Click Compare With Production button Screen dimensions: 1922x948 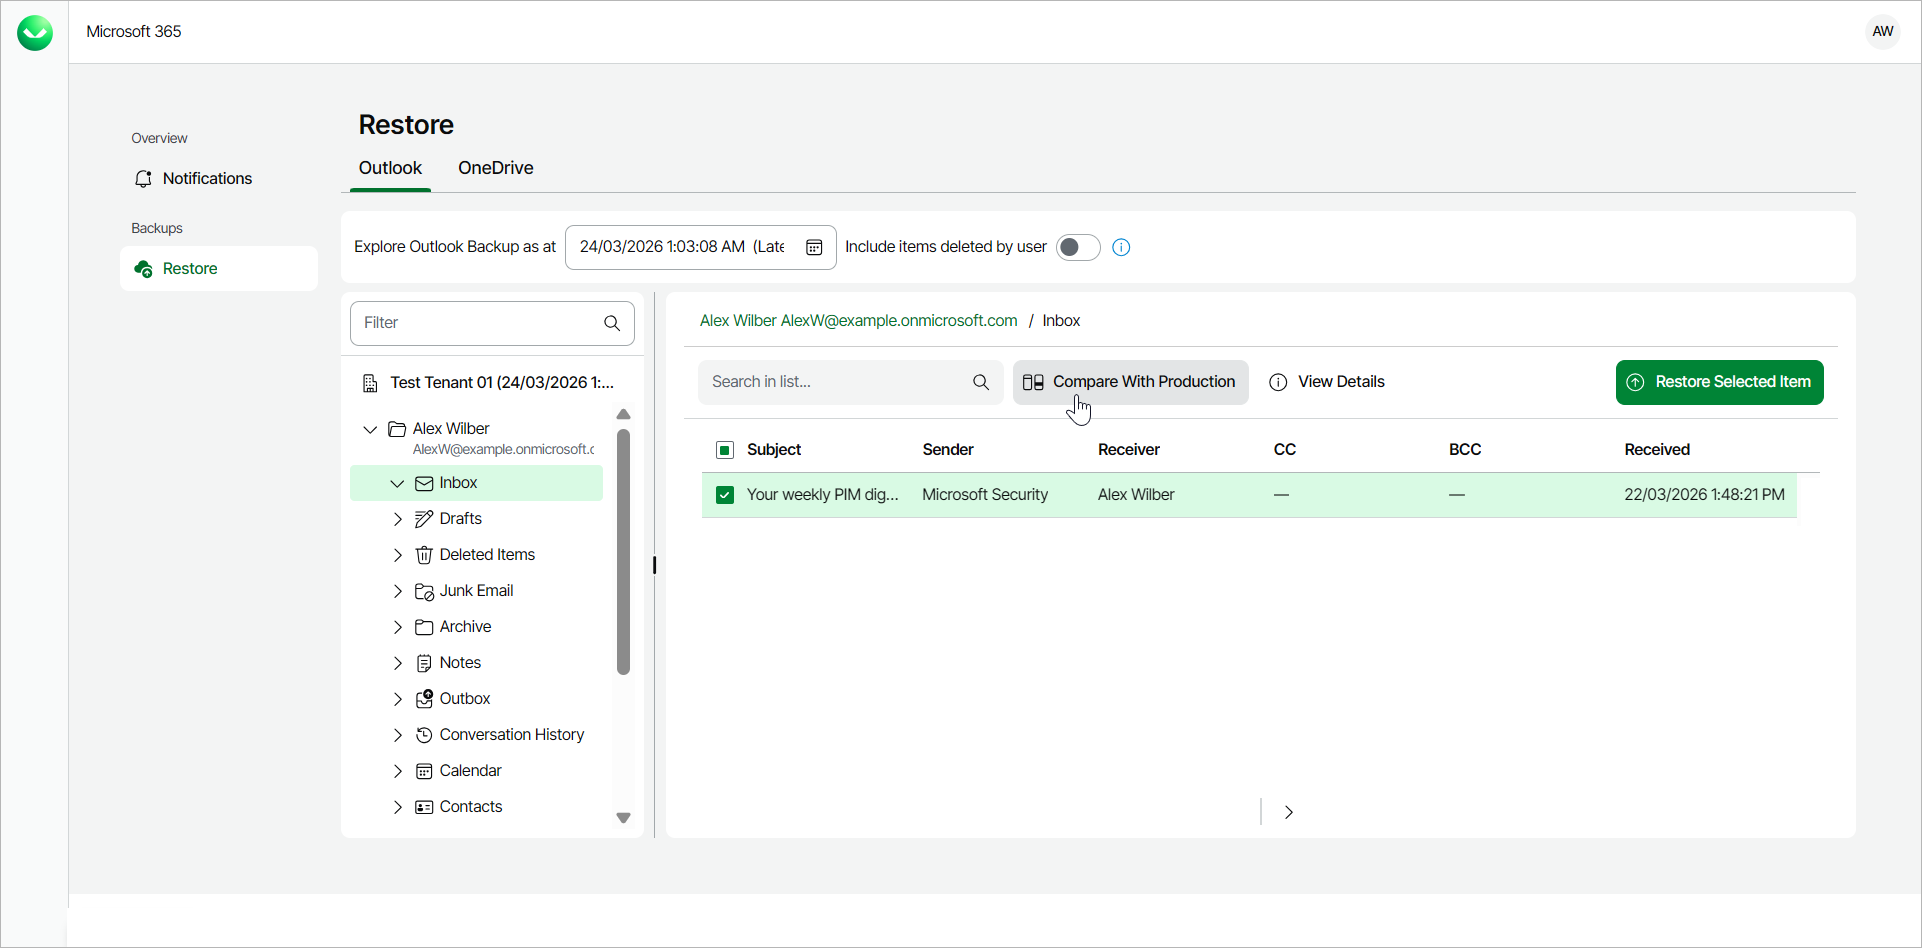tap(1130, 382)
